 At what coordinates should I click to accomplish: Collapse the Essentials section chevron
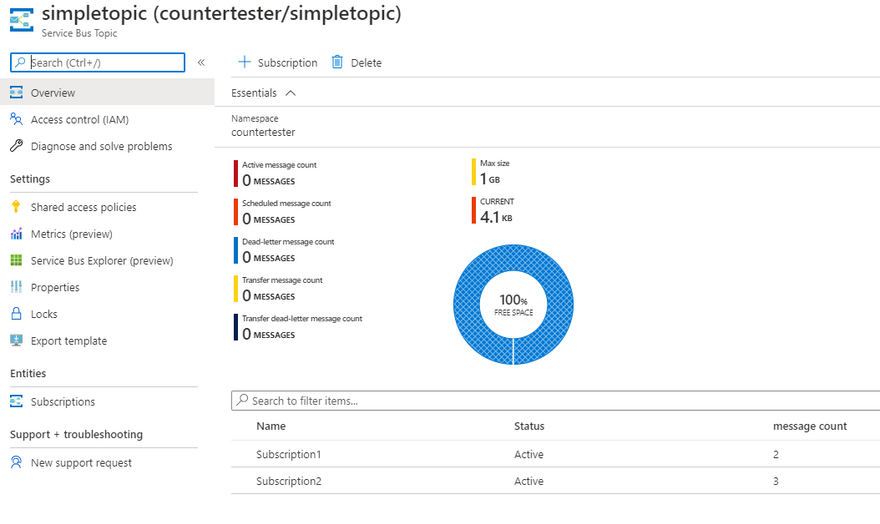(290, 93)
